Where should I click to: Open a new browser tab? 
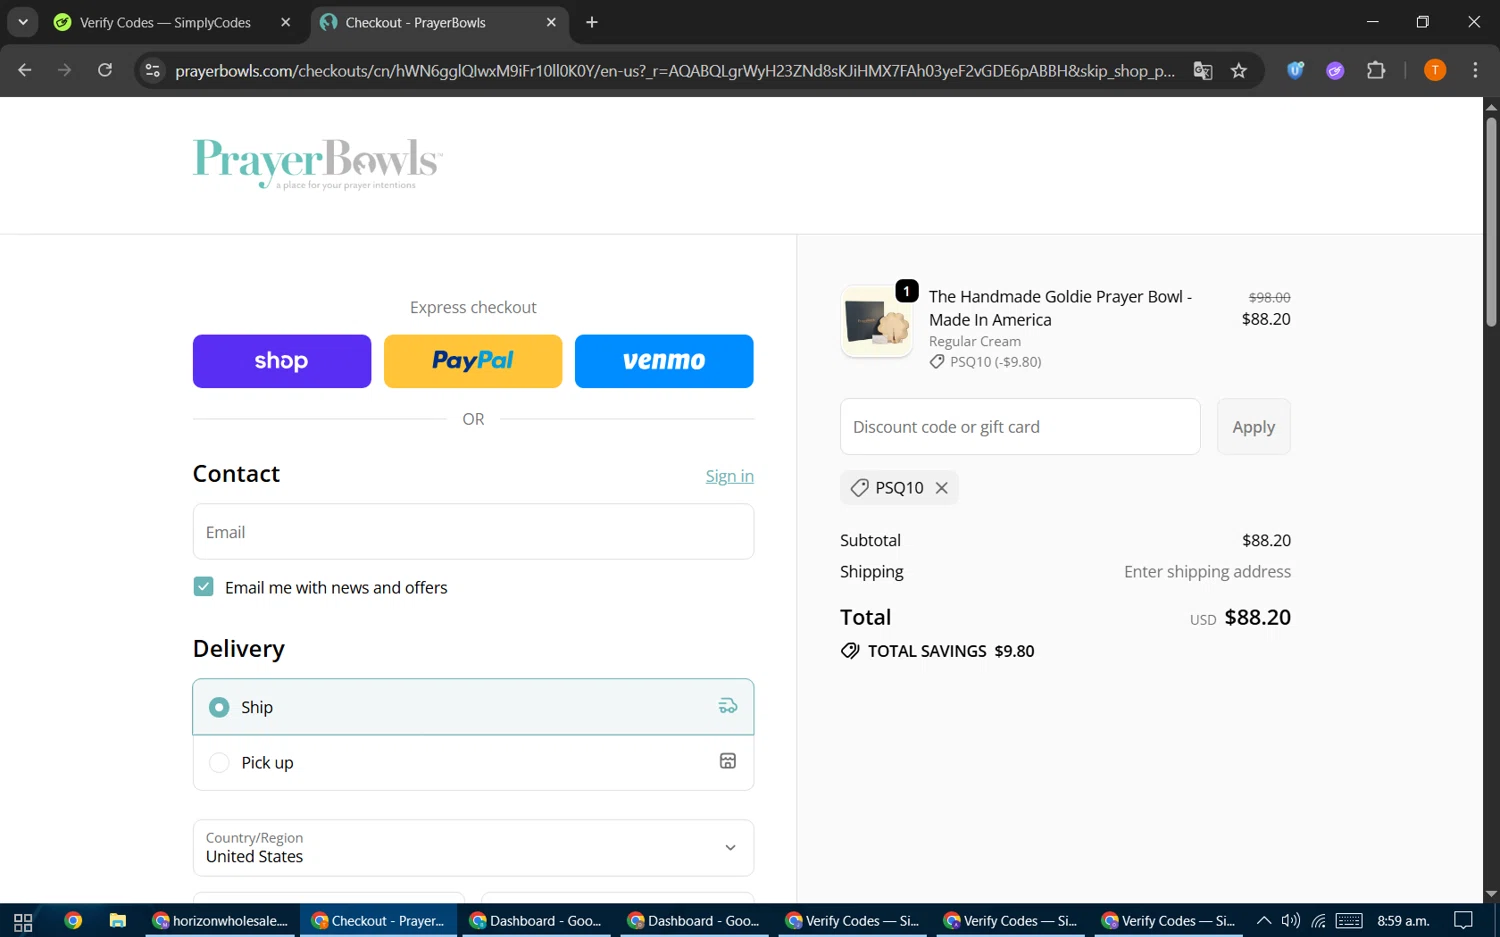click(x=592, y=22)
